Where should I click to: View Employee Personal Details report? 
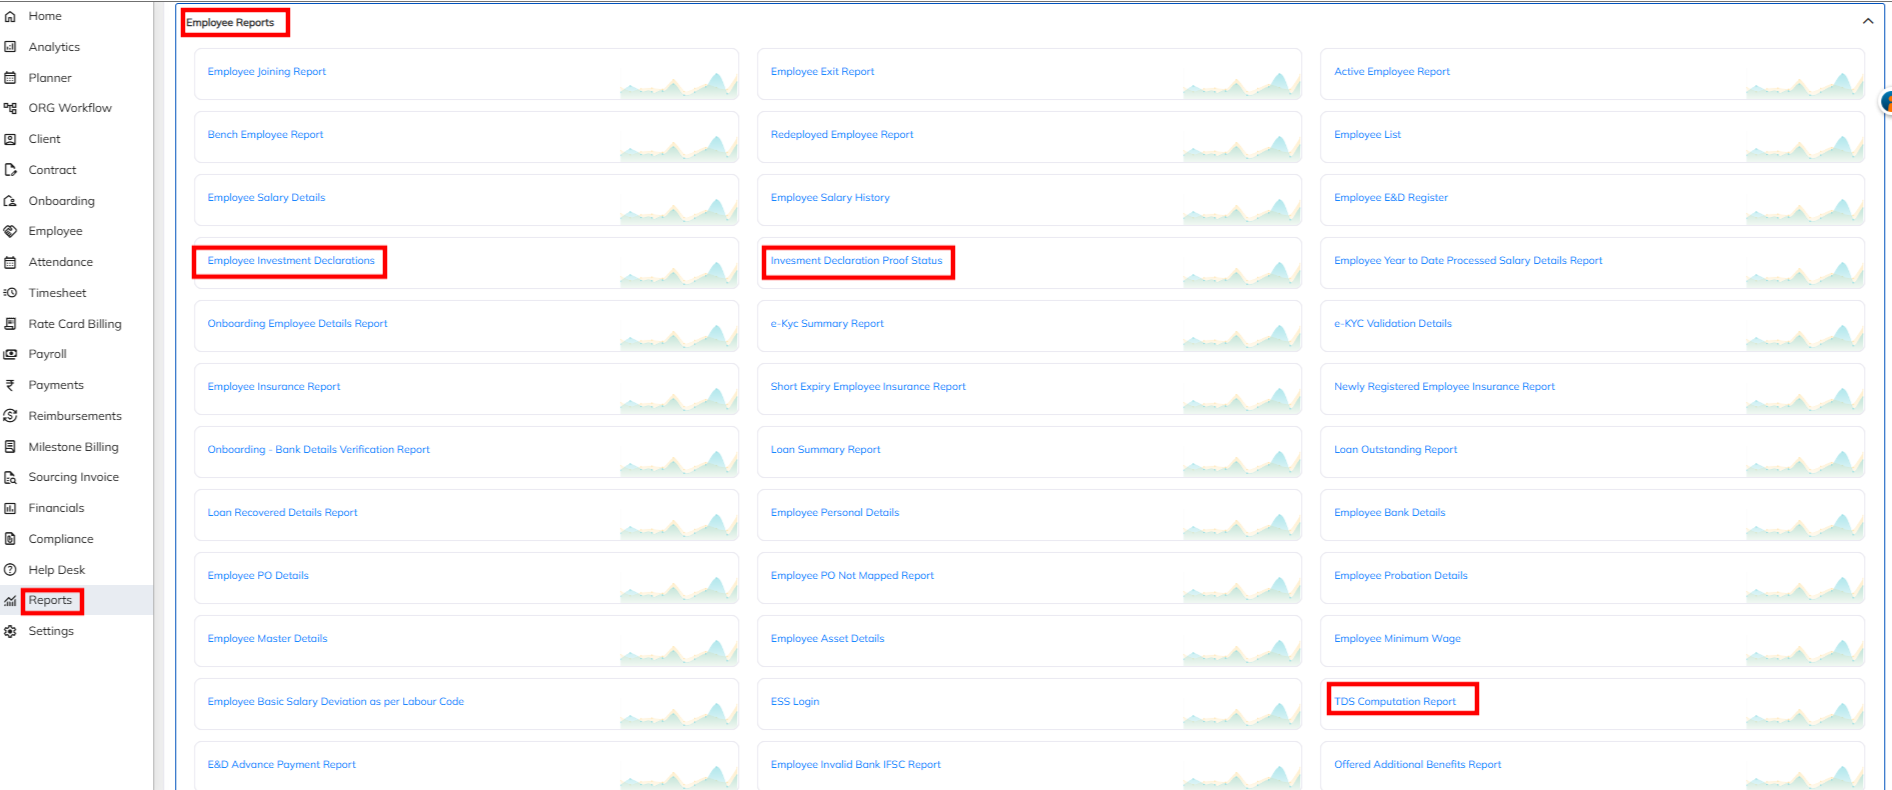(x=835, y=513)
